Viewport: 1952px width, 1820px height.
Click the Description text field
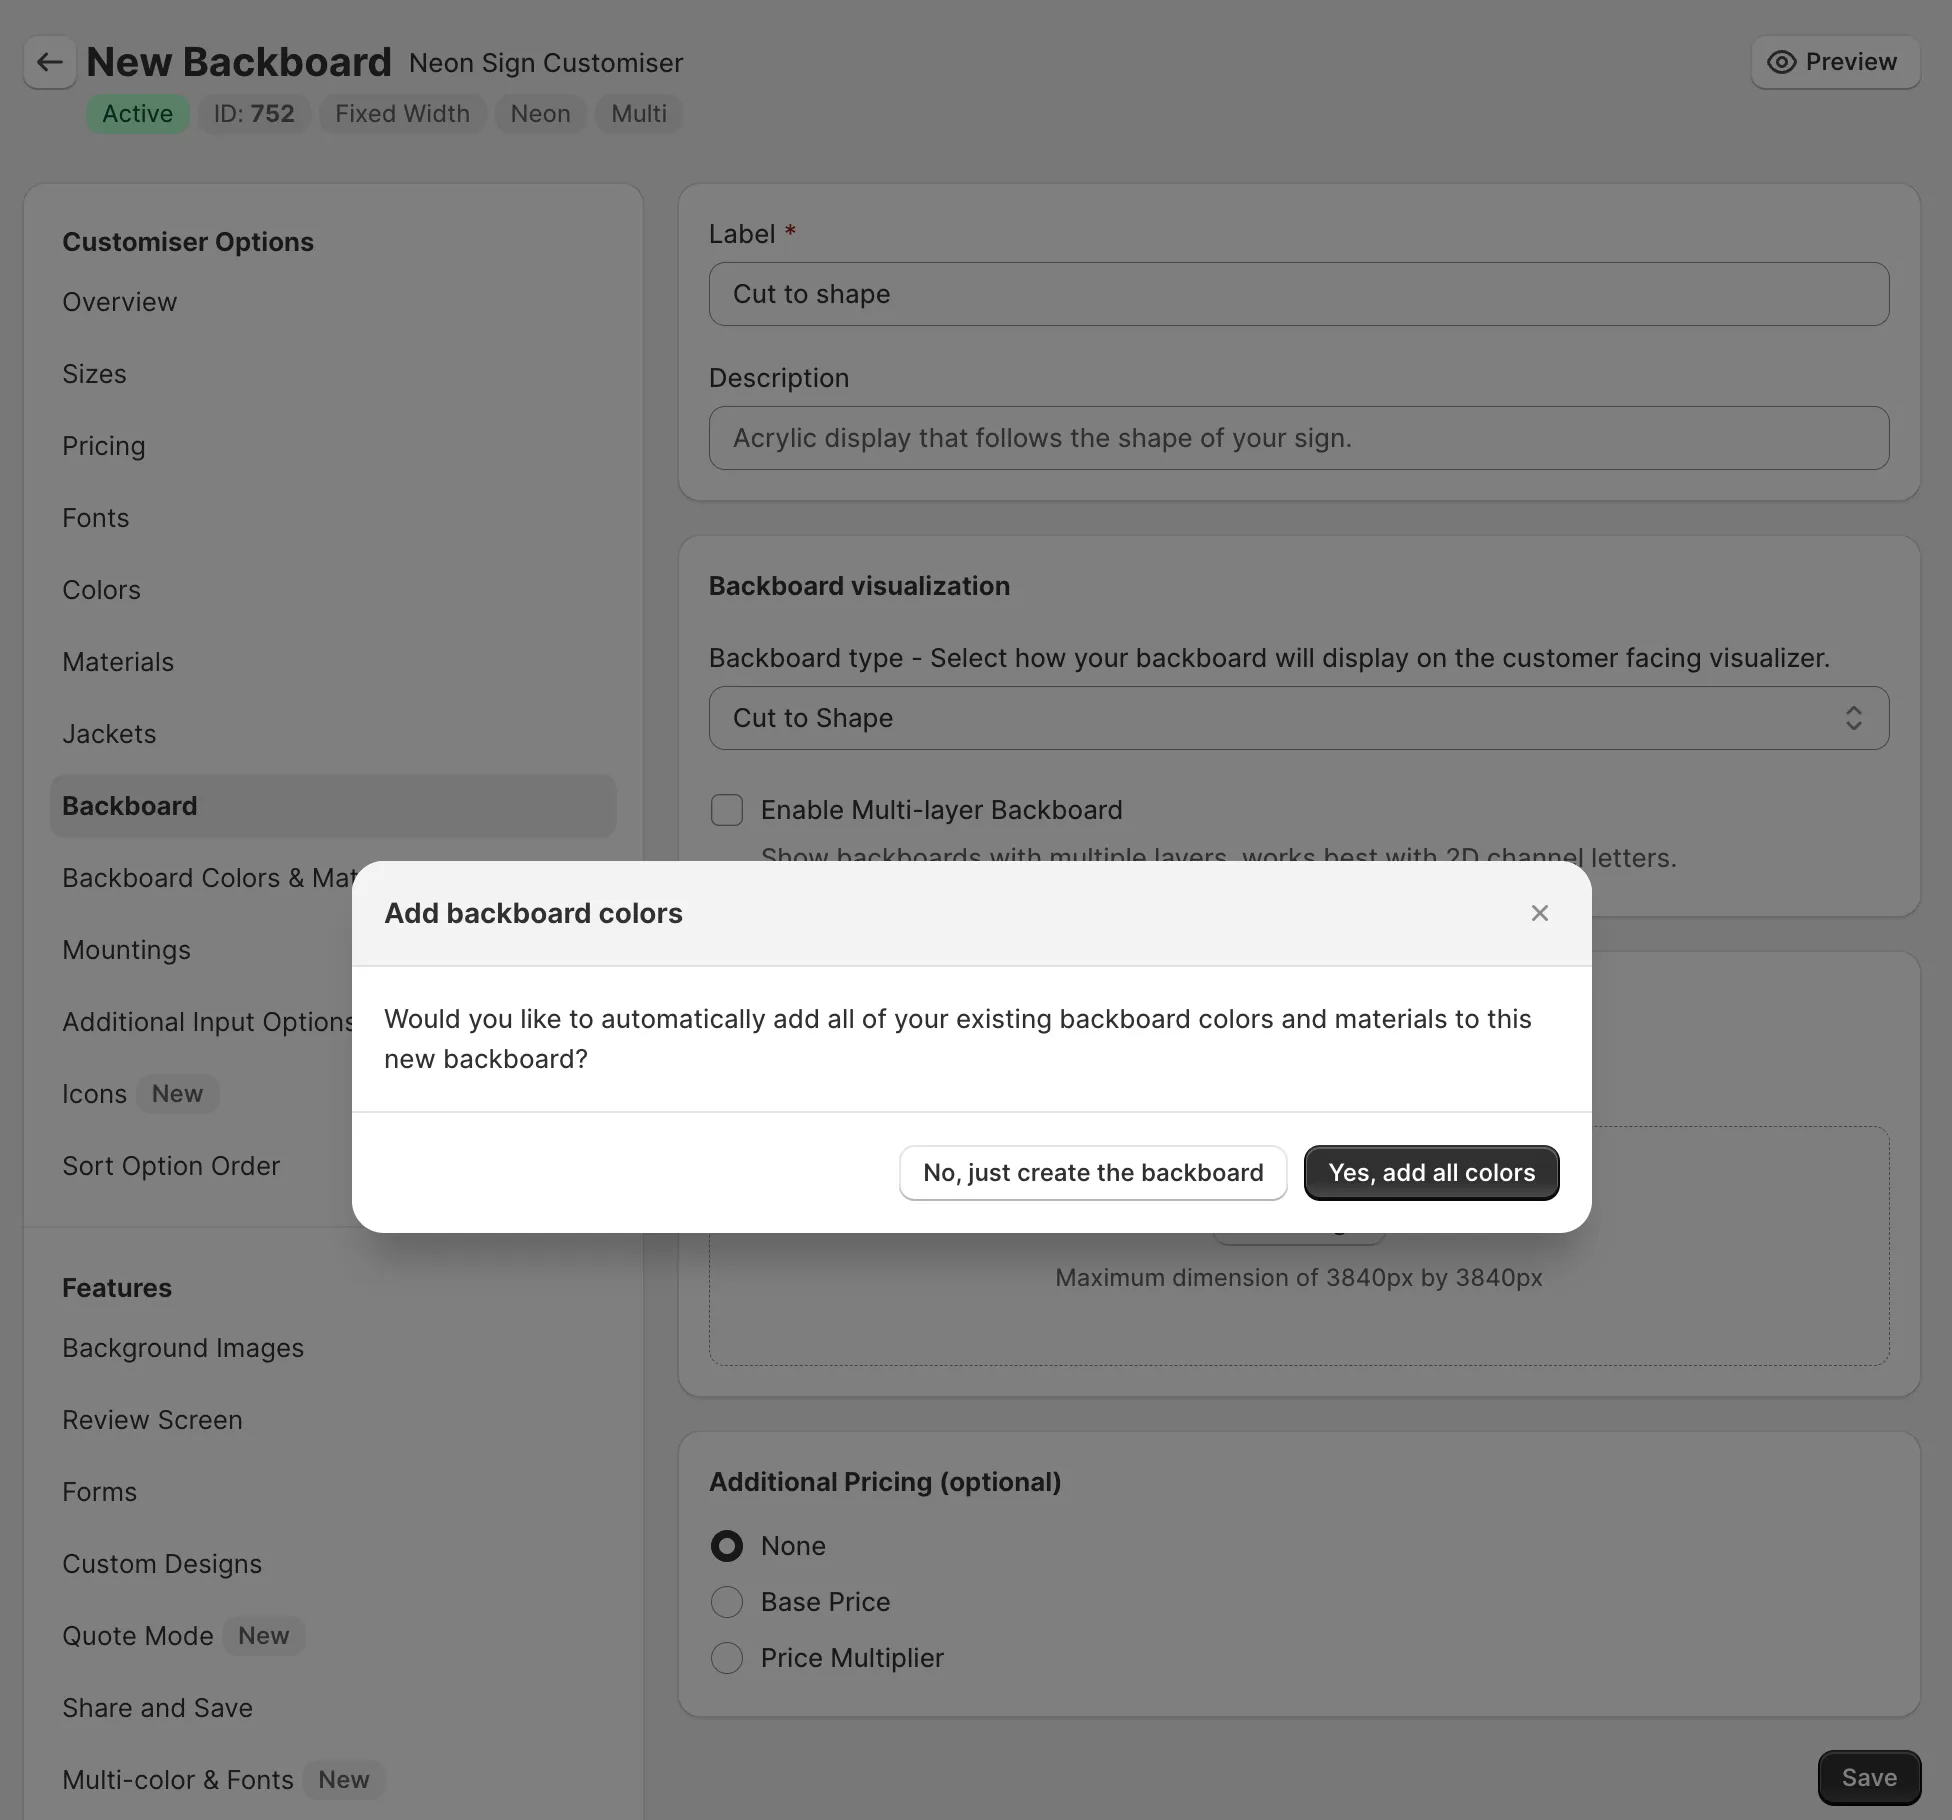tap(1297, 438)
